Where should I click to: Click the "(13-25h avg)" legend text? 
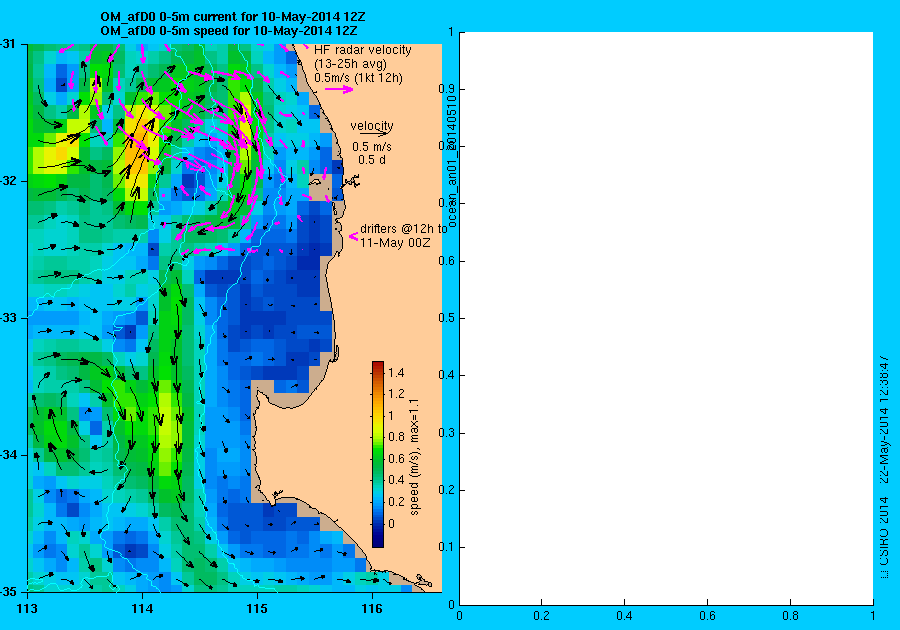(x=350, y=64)
